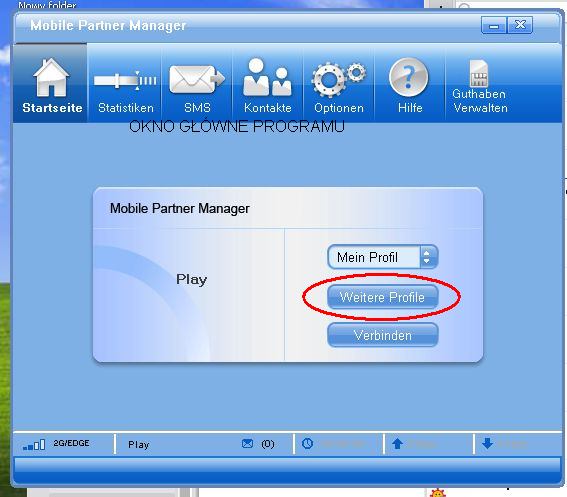Click the Play network status label
Screen dimensions: 567x497
(138, 445)
